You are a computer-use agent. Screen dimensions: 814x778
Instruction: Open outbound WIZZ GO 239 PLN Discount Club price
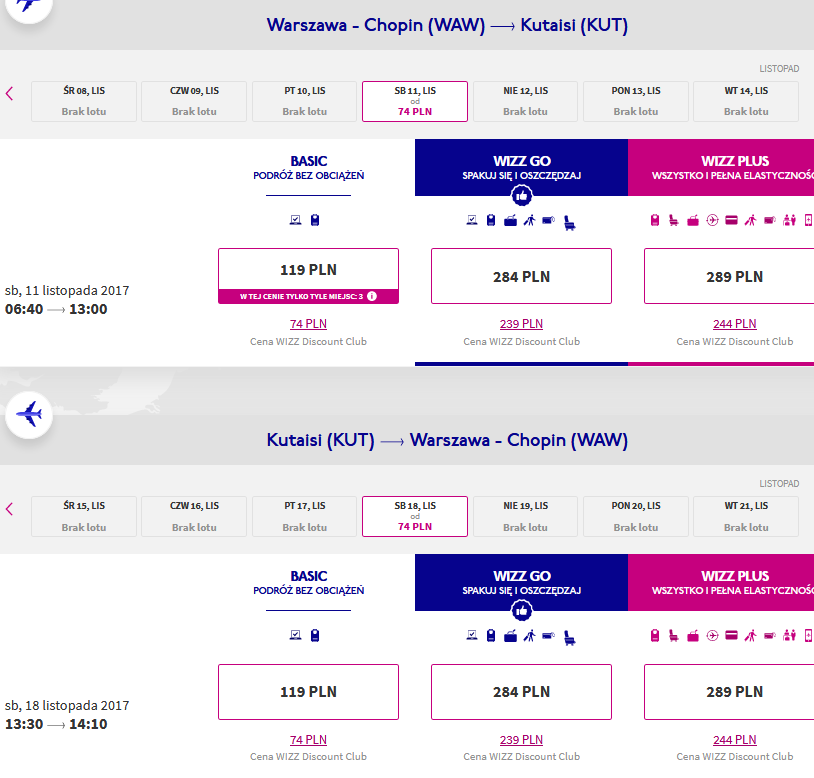click(521, 324)
